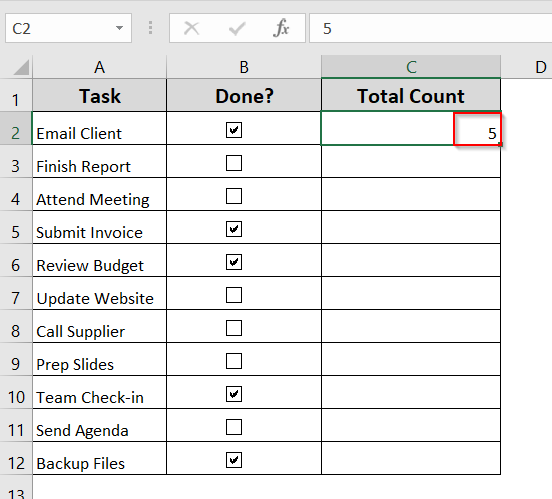The height and width of the screenshot is (499, 552).
Task: Select column A header
Action: click(x=100, y=67)
